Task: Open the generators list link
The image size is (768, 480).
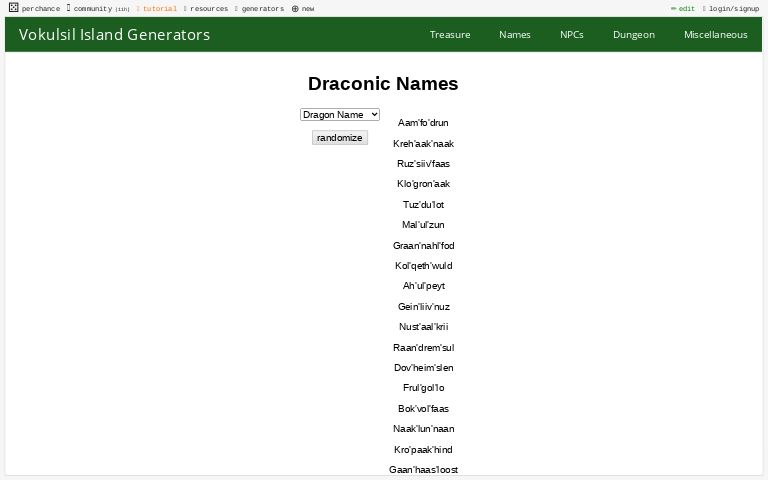Action: click(x=262, y=8)
